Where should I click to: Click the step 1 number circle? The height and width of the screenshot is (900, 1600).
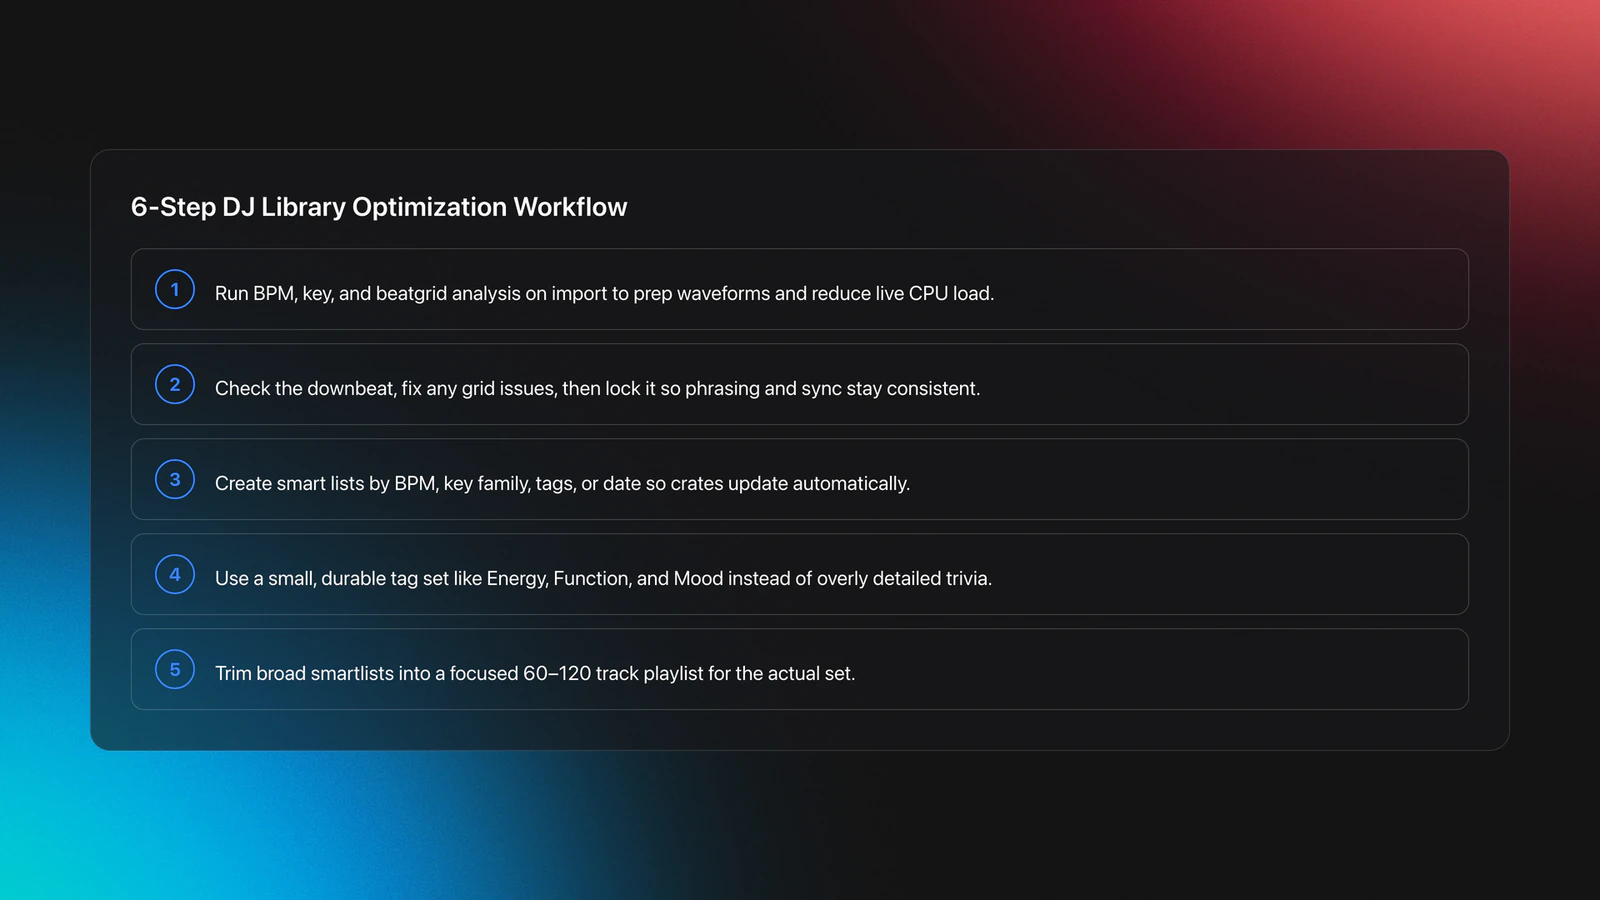175,289
